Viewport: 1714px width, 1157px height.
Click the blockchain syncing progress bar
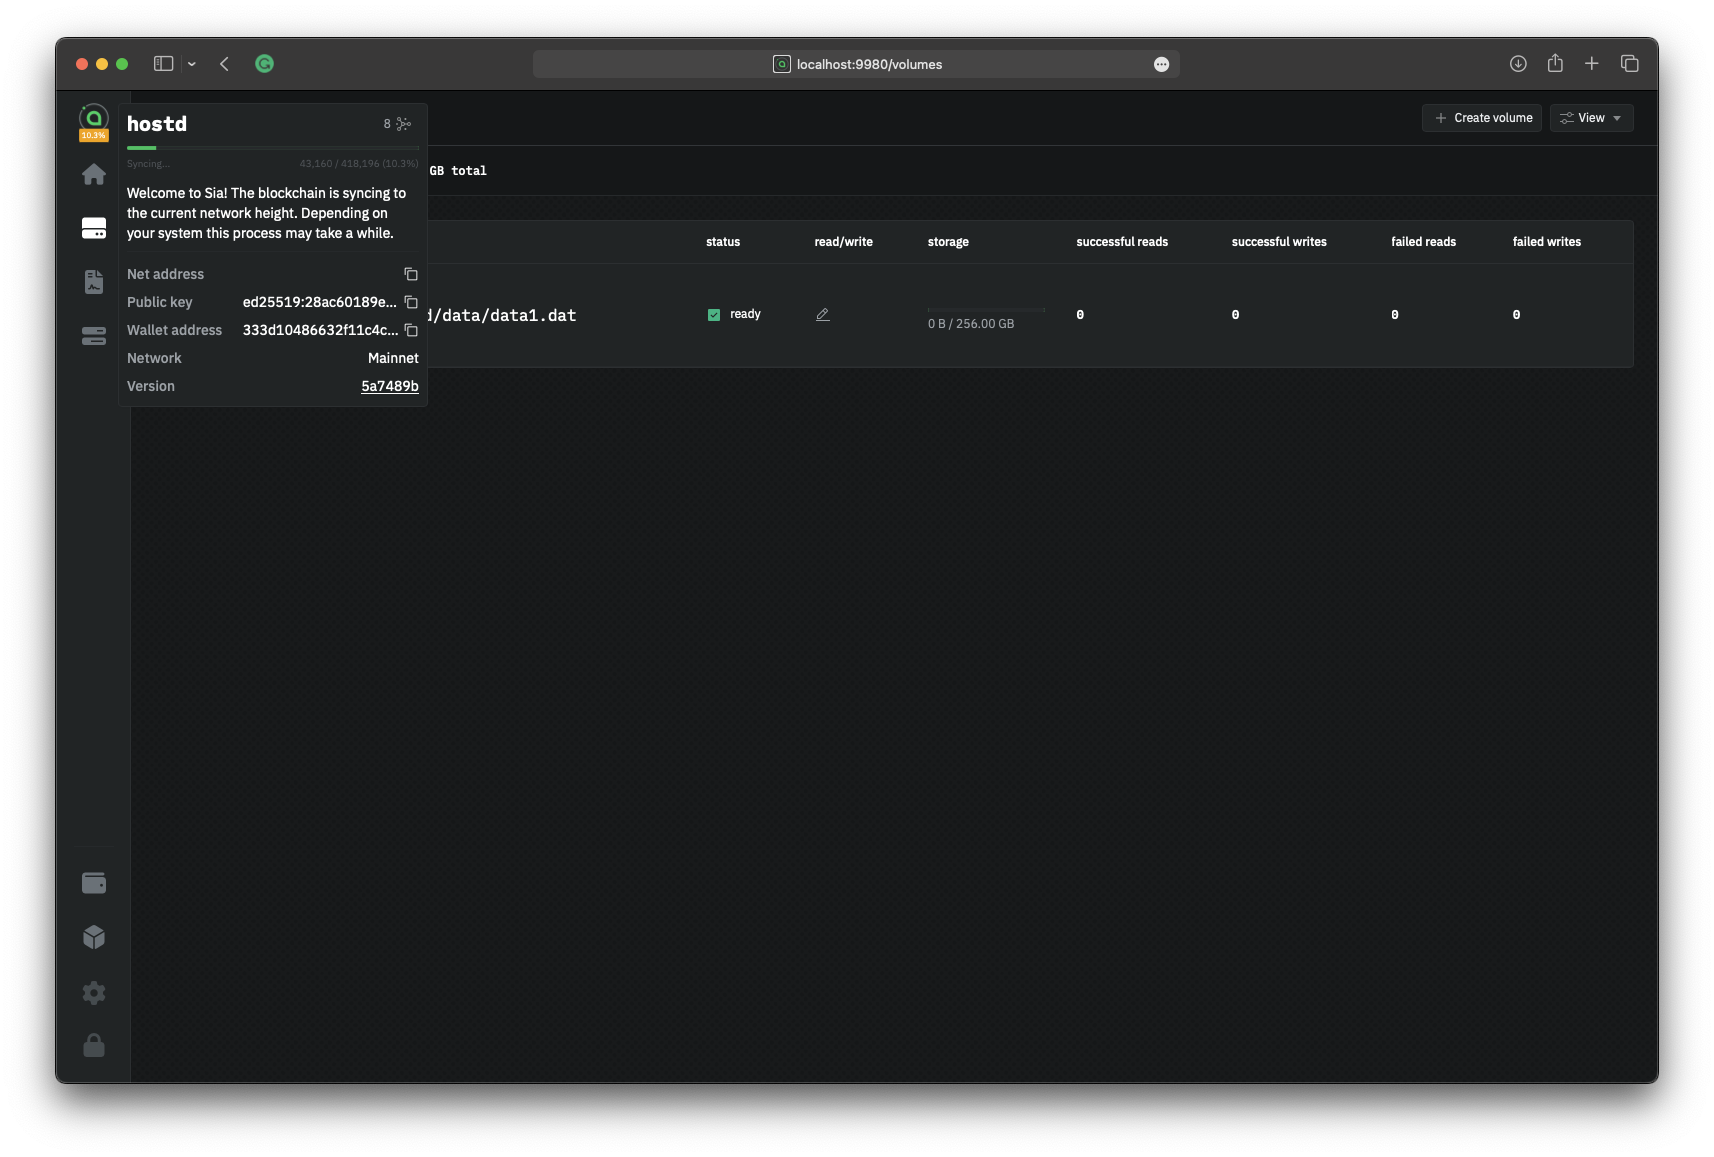[272, 148]
